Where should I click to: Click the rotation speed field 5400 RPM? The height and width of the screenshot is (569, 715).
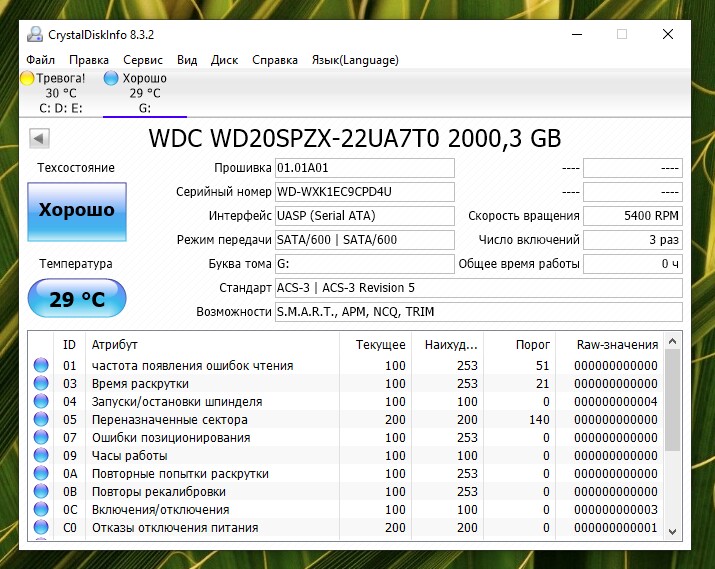tap(633, 216)
